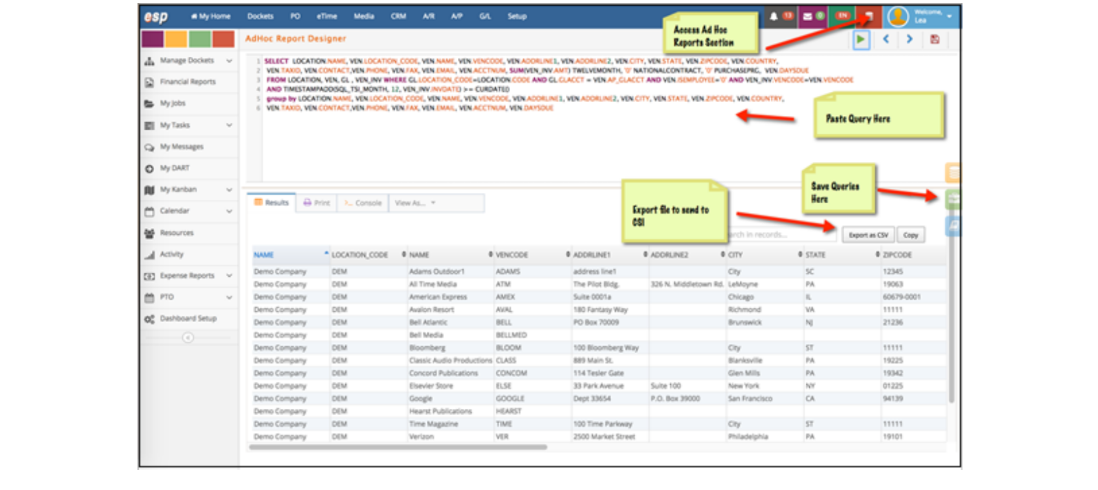Expand the My Kanban chevron
This screenshot has height=490, width=1098.
(229, 190)
